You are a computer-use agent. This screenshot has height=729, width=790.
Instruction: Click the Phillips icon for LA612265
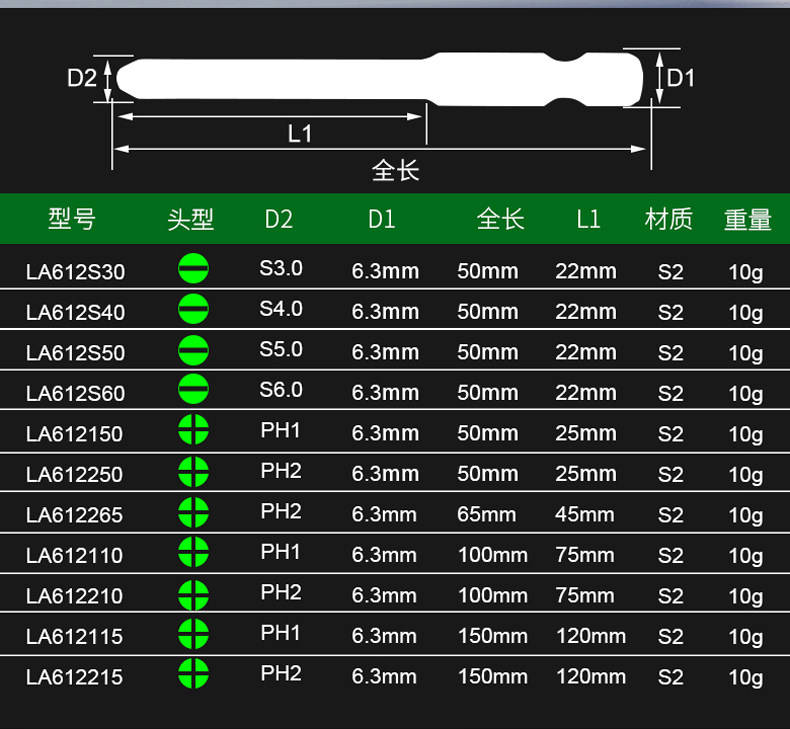[193, 512]
